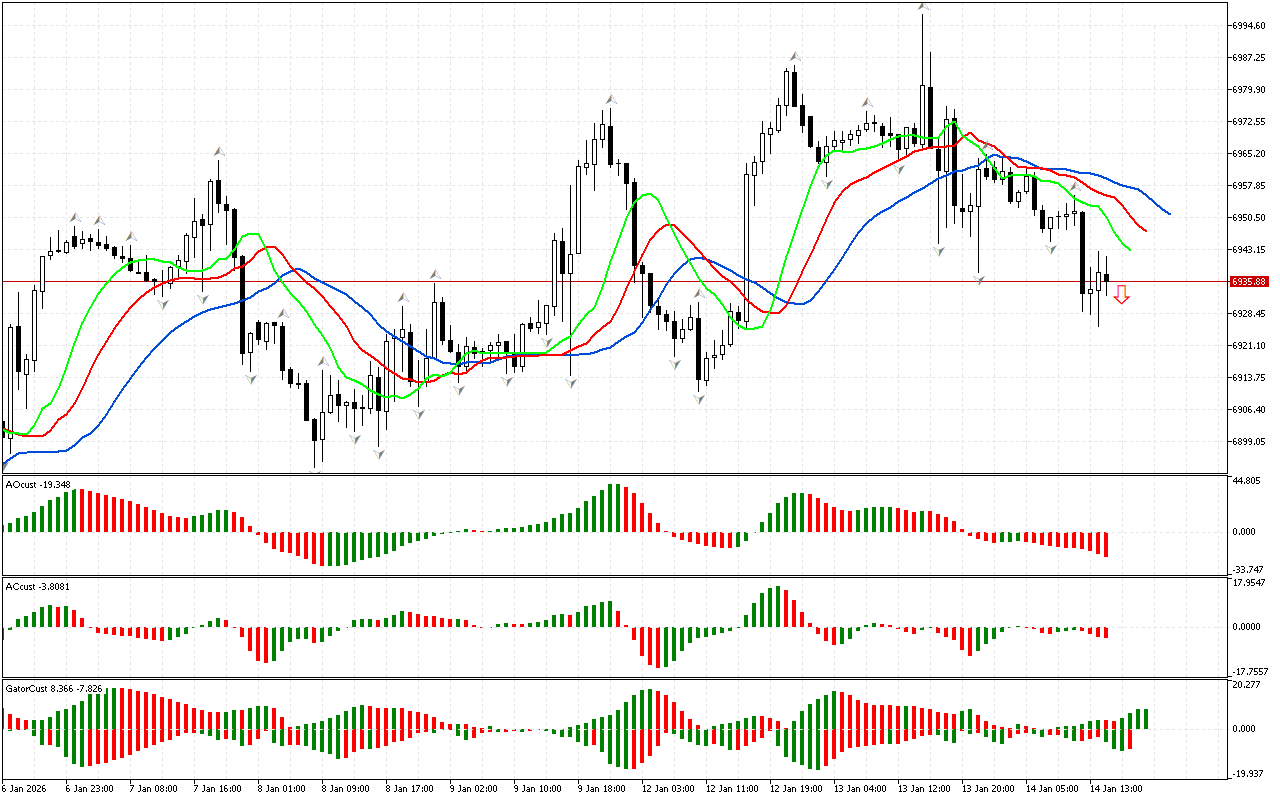Click the 12 Jan 19:00 time label
The width and height of the screenshot is (1280, 800).
click(796, 788)
